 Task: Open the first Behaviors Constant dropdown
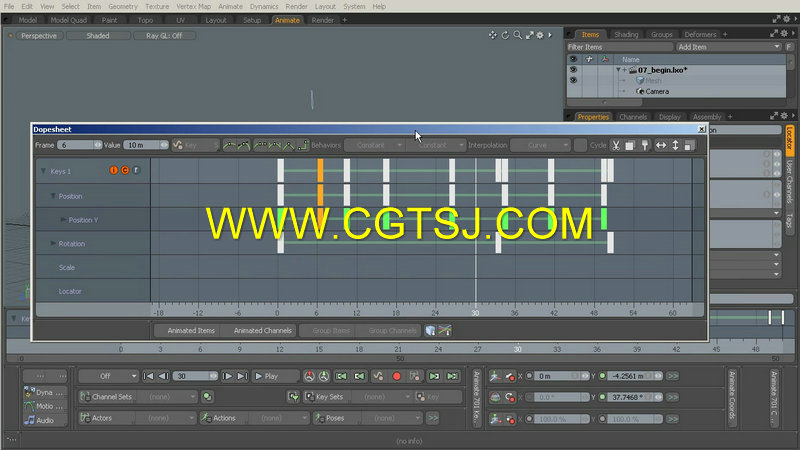point(374,145)
